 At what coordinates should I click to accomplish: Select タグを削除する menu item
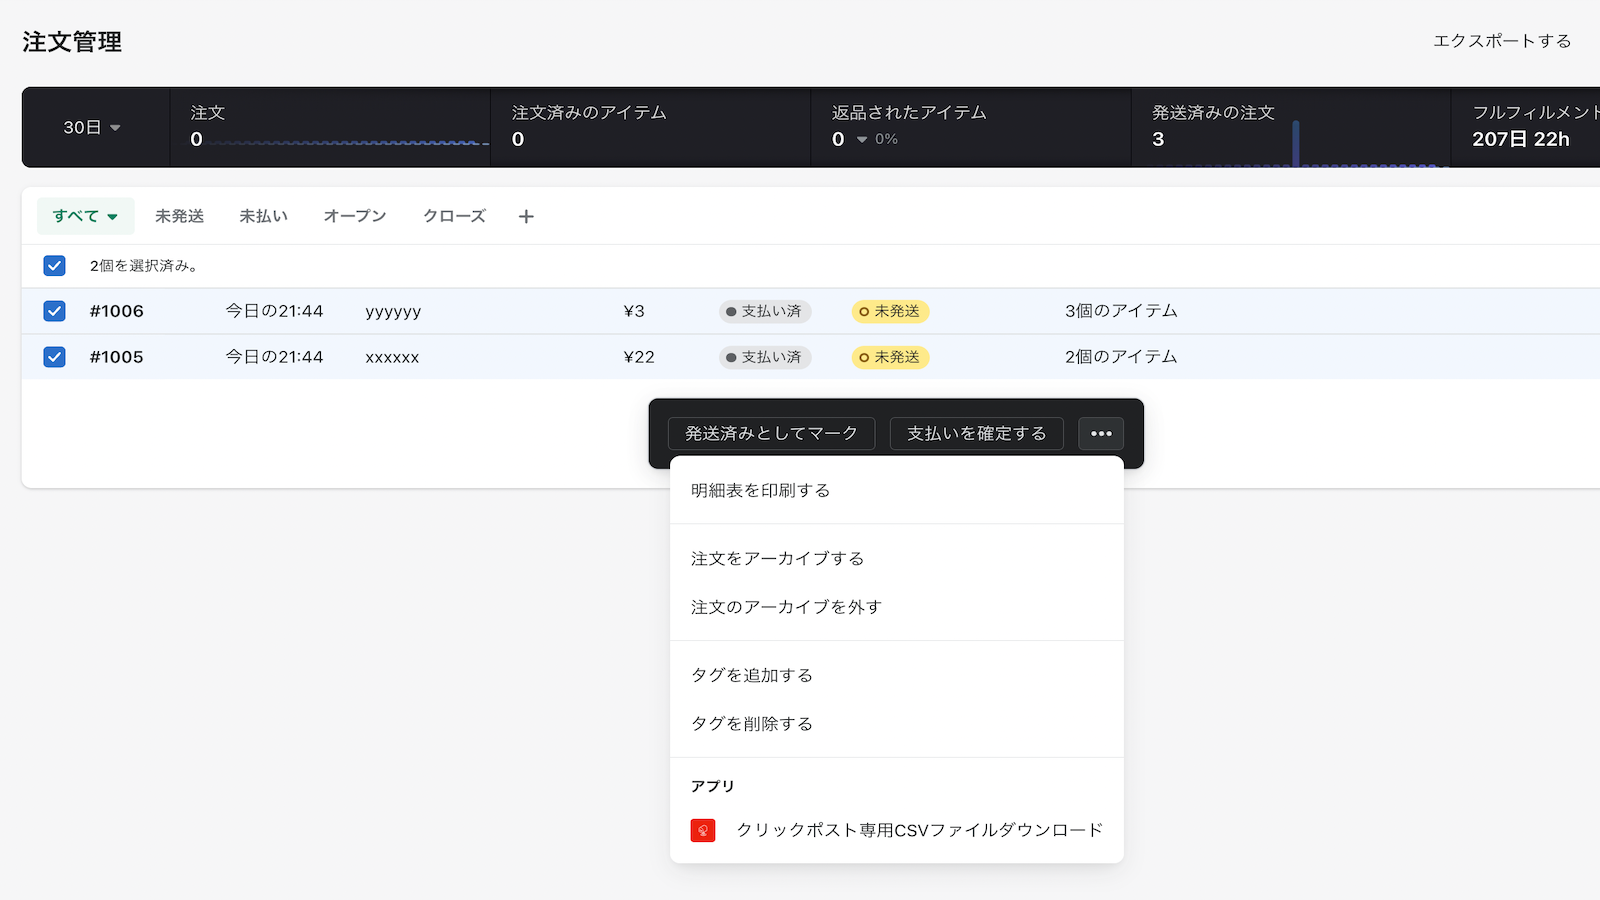pos(752,723)
